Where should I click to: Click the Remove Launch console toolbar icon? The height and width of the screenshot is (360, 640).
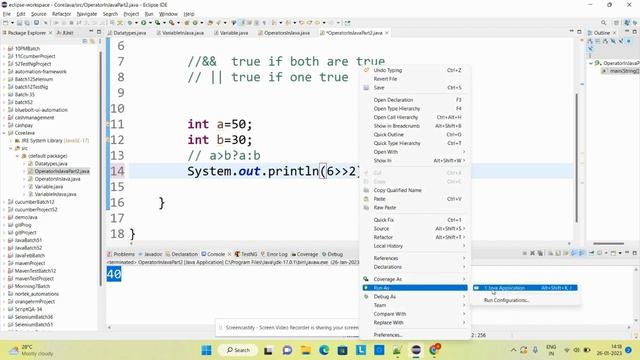click(532, 253)
